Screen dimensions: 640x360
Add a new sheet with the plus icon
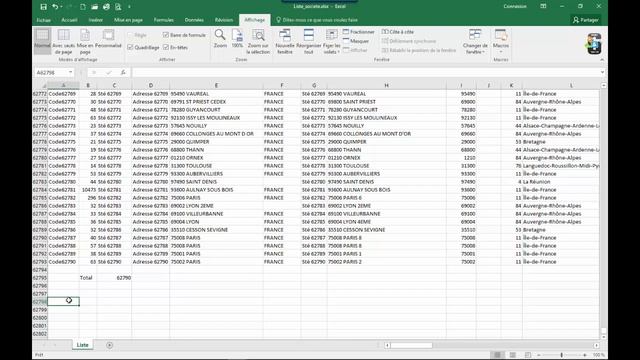pyautogui.click(x=109, y=345)
